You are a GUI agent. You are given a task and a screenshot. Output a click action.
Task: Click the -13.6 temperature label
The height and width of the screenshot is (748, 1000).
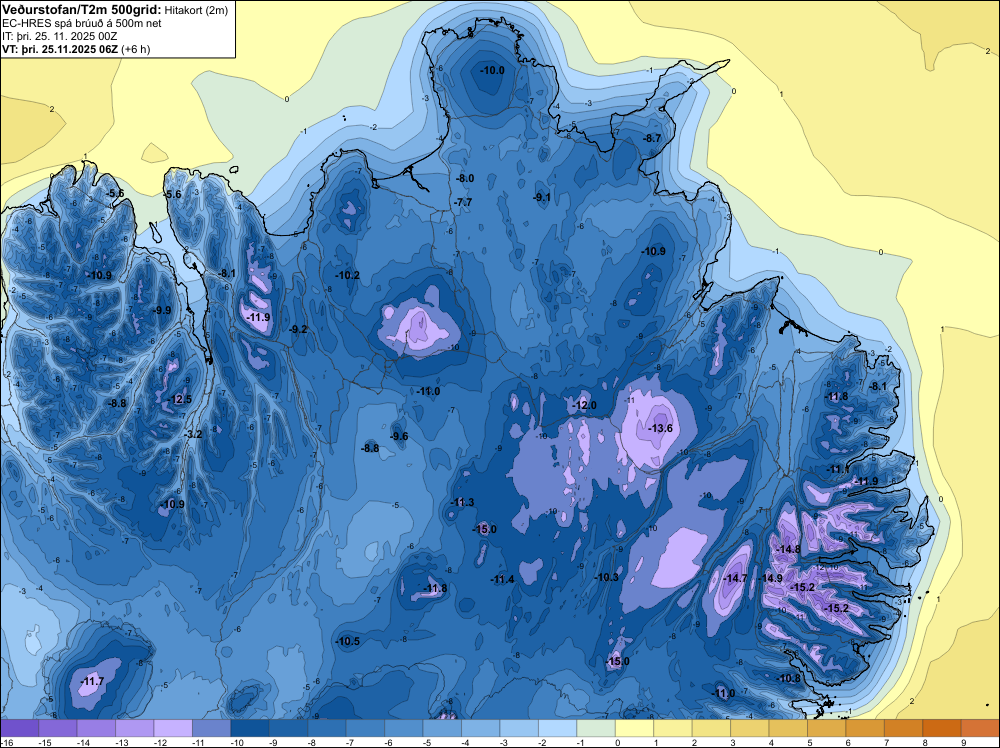661,428
